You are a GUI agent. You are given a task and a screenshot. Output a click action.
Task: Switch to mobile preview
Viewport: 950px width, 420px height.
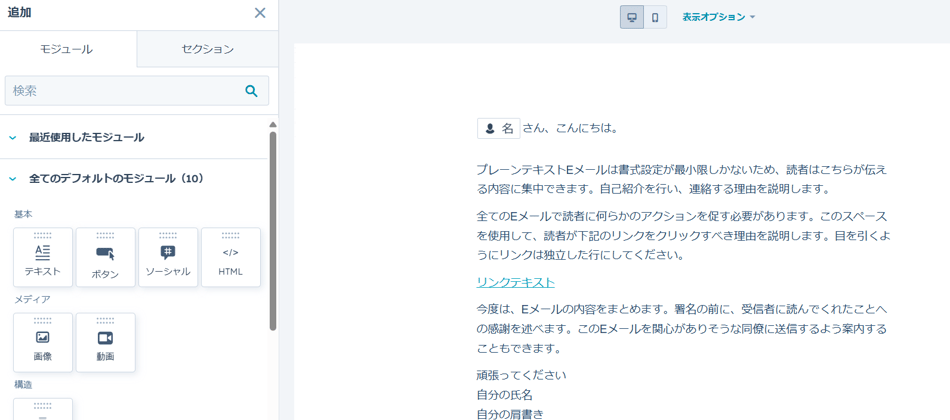pyautogui.click(x=655, y=17)
